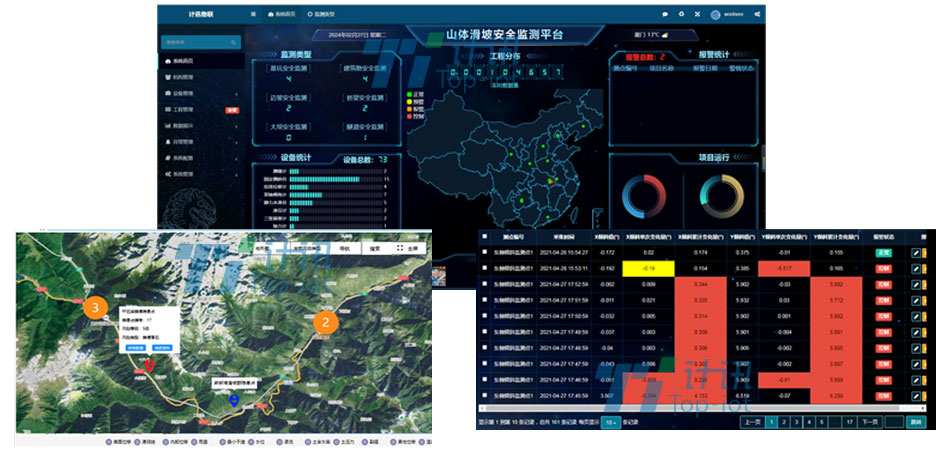
Task: Click the 实时数据量 label under counter
Action: click(x=505, y=86)
